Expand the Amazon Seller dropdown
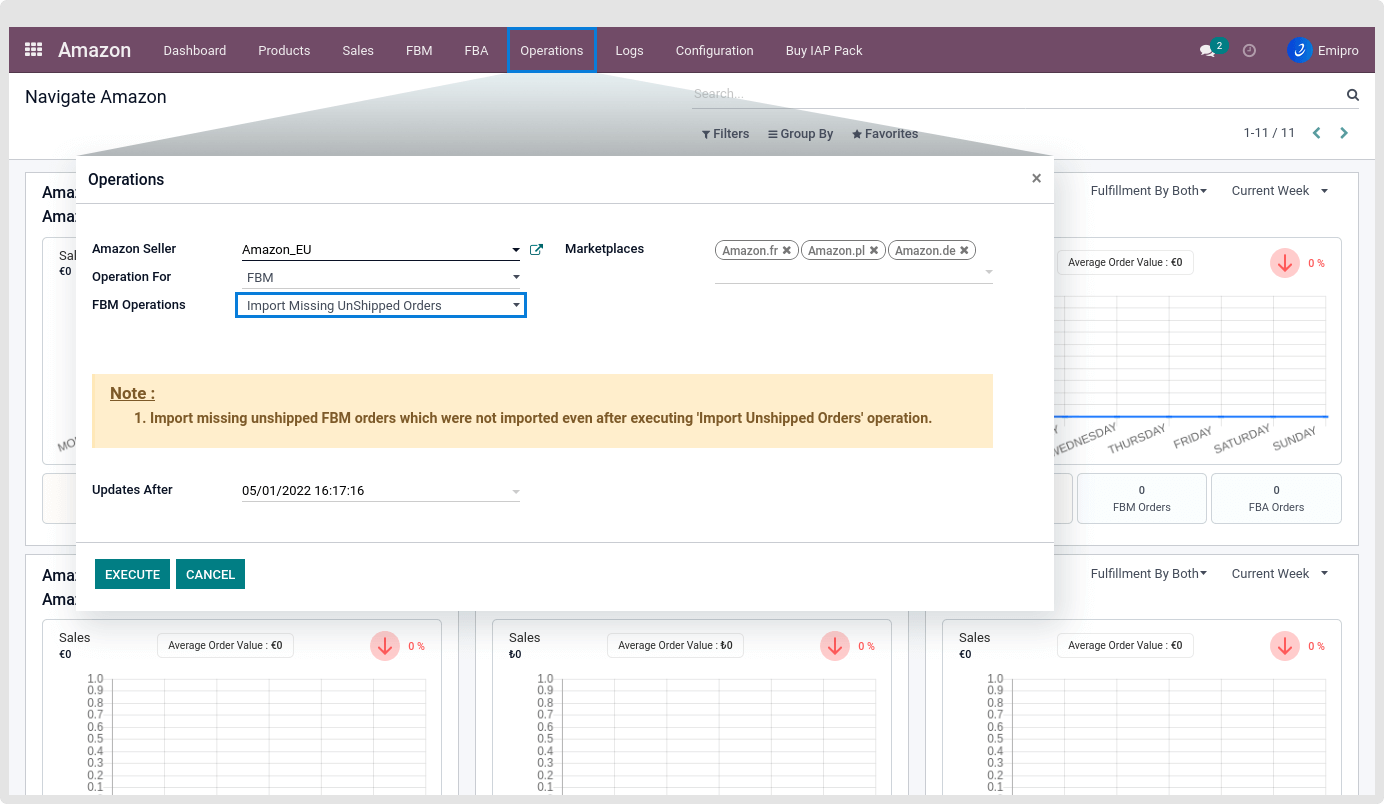The height and width of the screenshot is (804, 1384). pyautogui.click(x=515, y=250)
